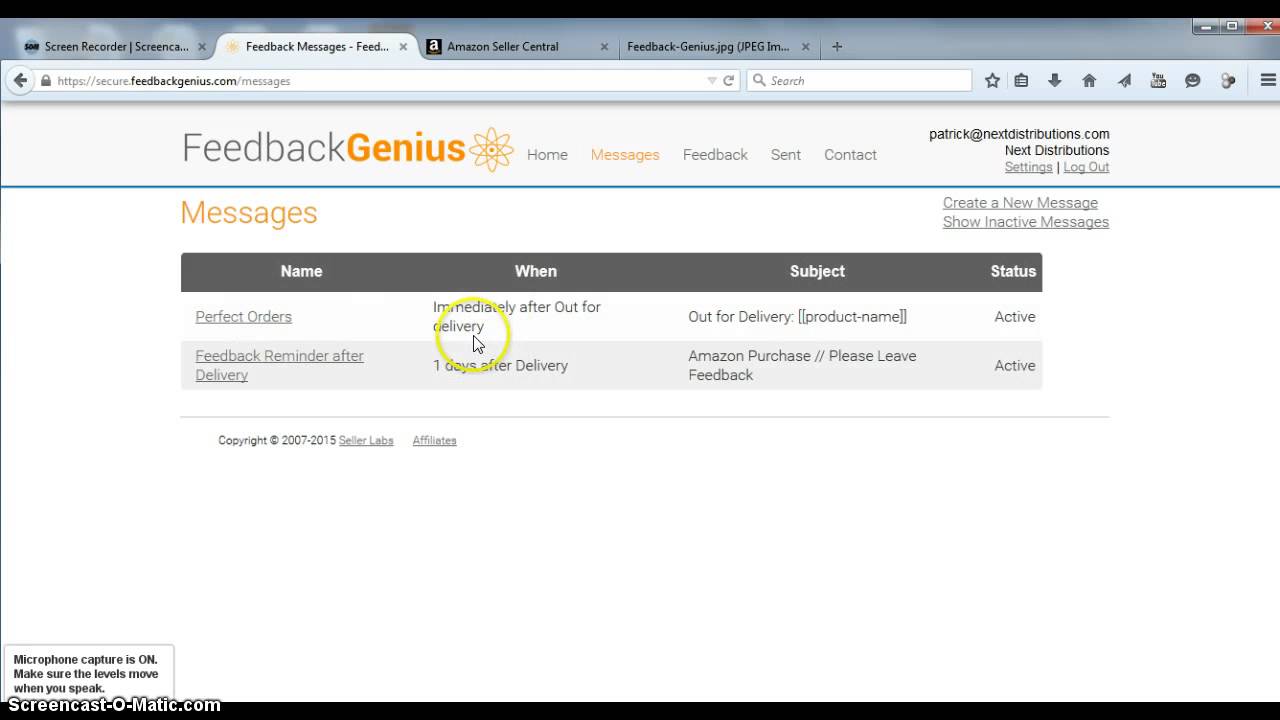This screenshot has height=720, width=1280.
Task: Click the Log Out link
Action: (1086, 167)
